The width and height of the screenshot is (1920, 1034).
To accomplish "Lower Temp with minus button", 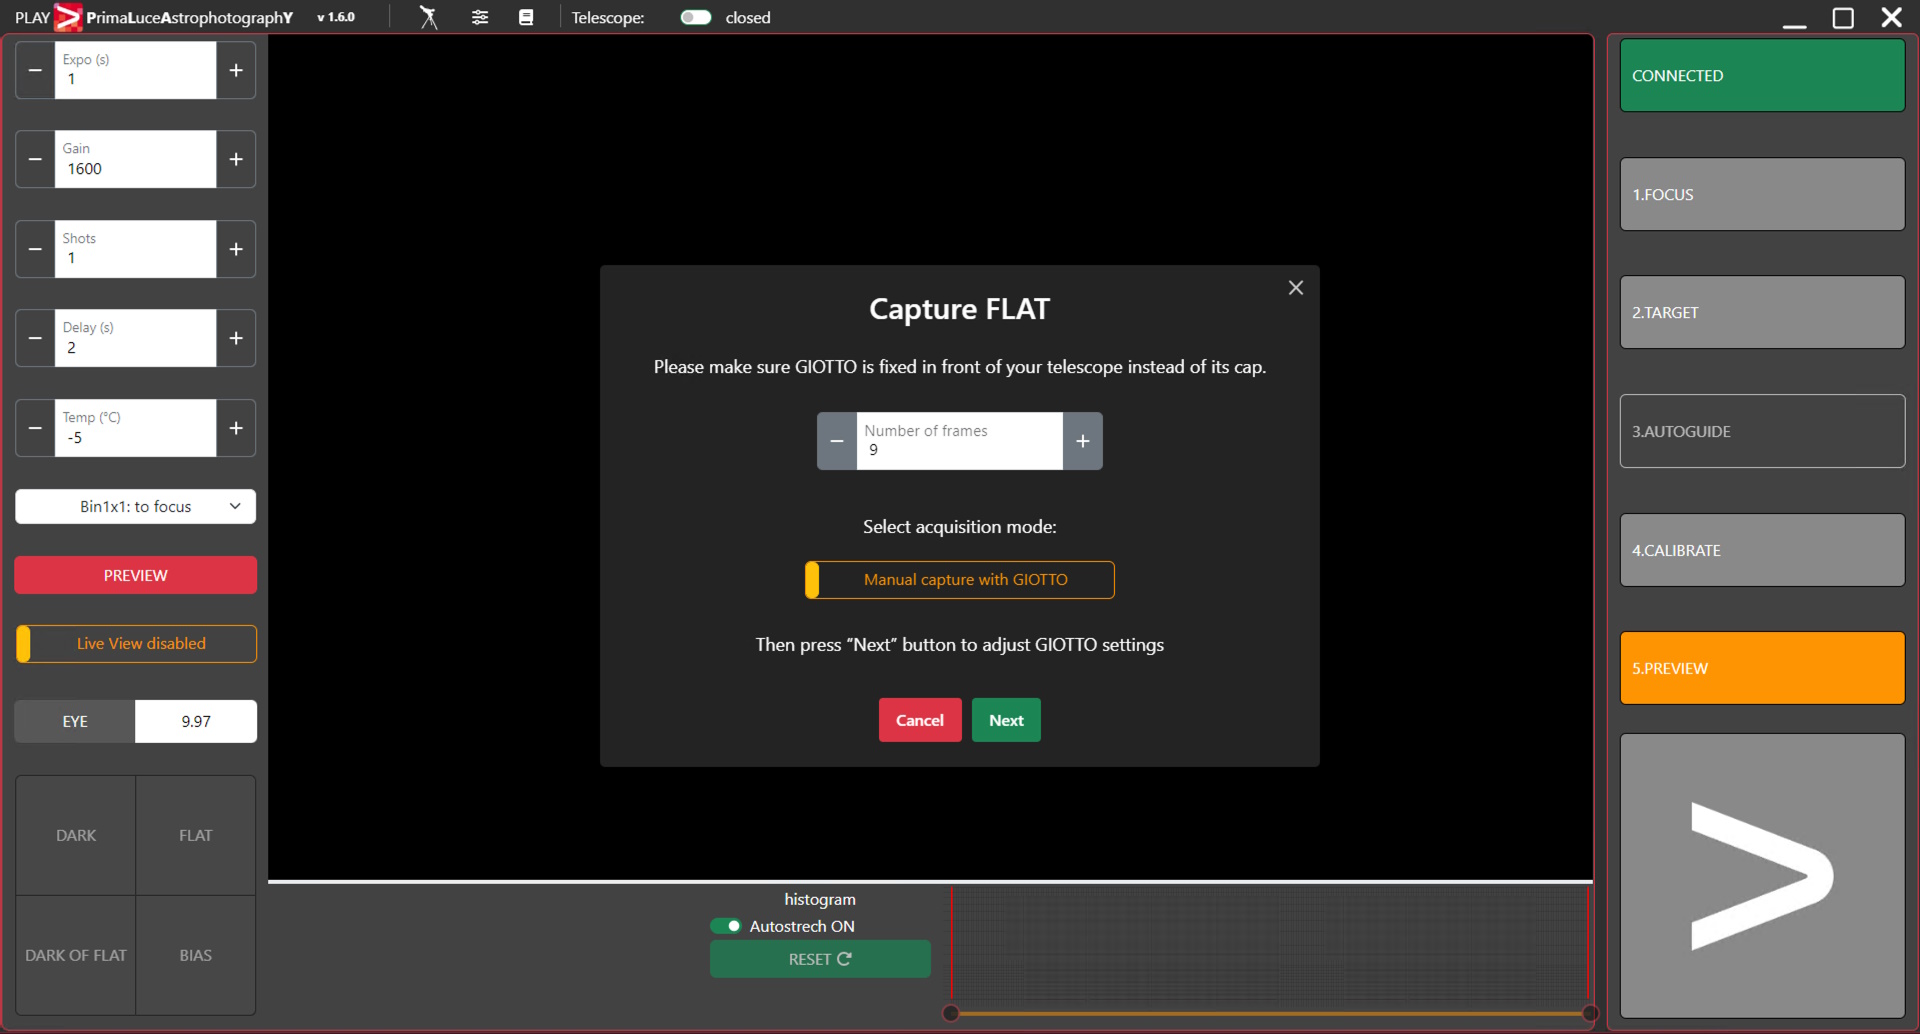I will point(35,428).
